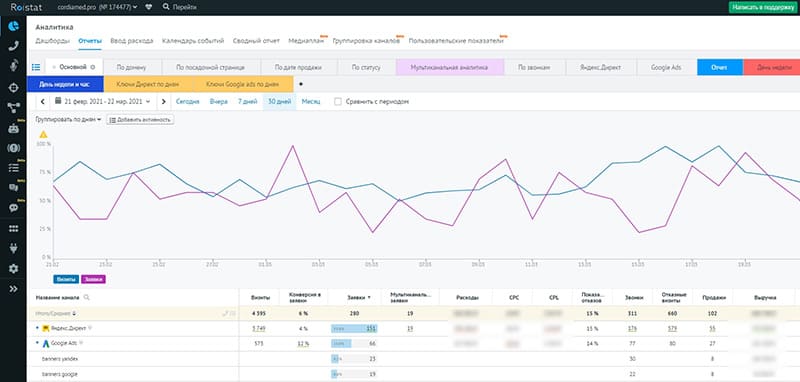
Task: Click the Перейти search field
Action: pyautogui.click(x=185, y=7)
